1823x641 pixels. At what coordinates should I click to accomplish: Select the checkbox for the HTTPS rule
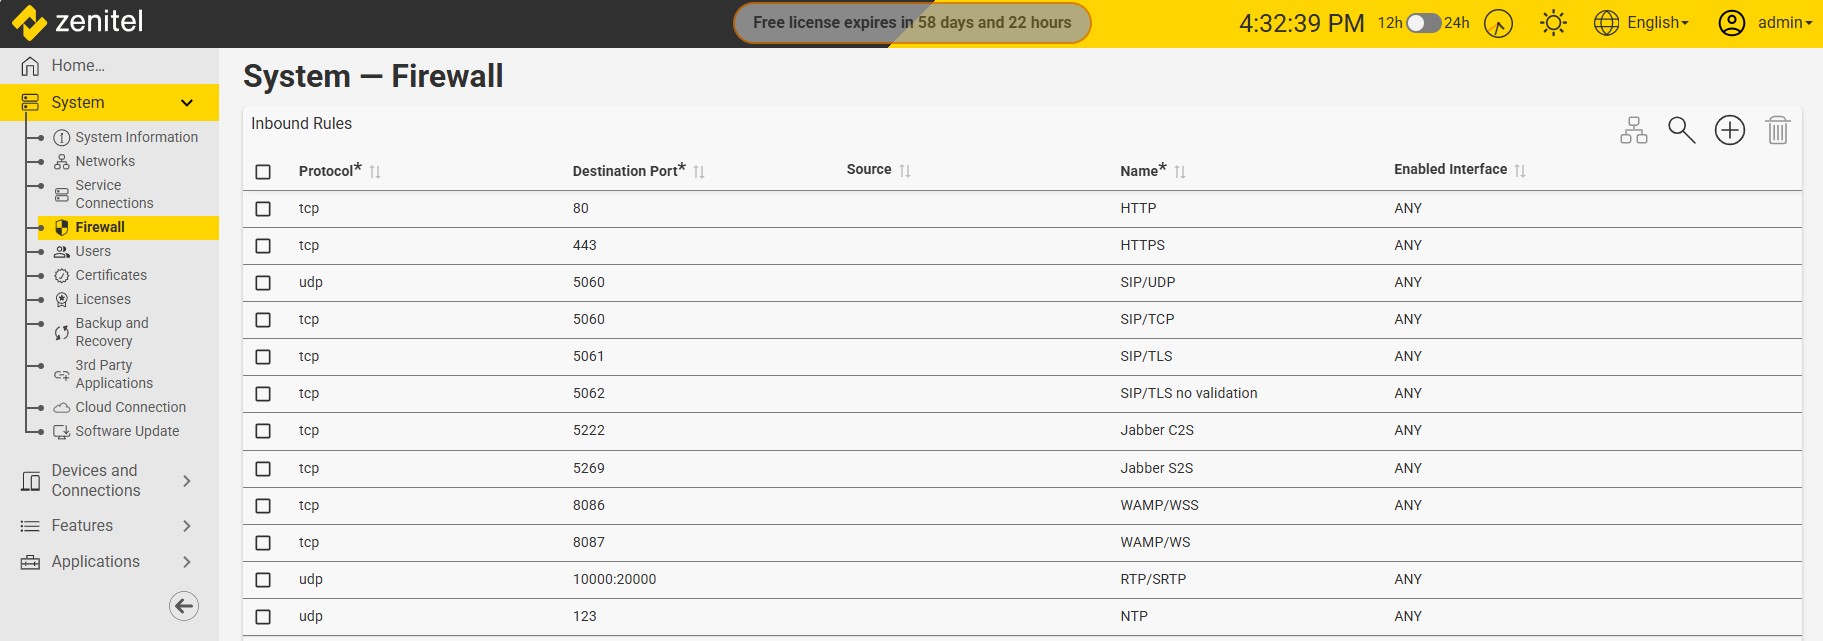click(263, 246)
